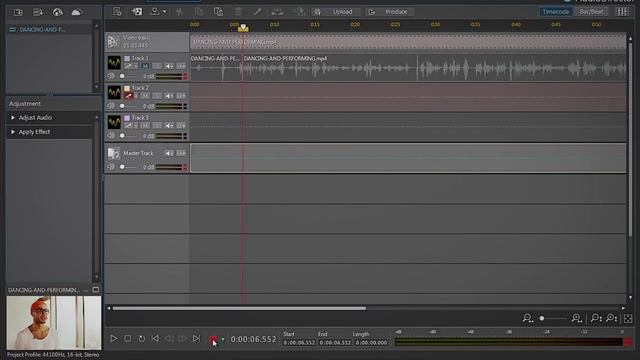640x360 pixels.
Task: Toggle the loop playback button
Action: point(142,339)
